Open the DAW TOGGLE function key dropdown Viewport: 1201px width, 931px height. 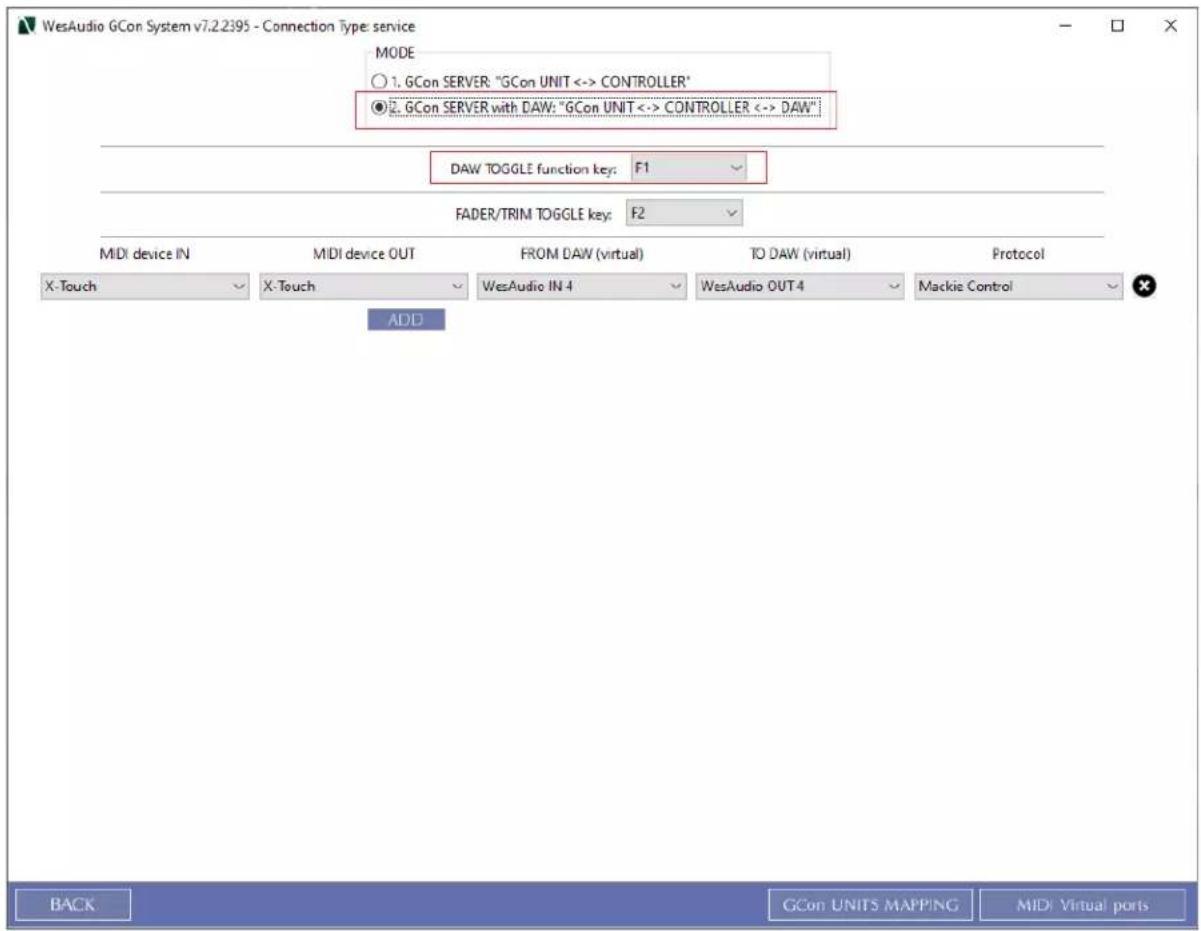(x=689, y=169)
